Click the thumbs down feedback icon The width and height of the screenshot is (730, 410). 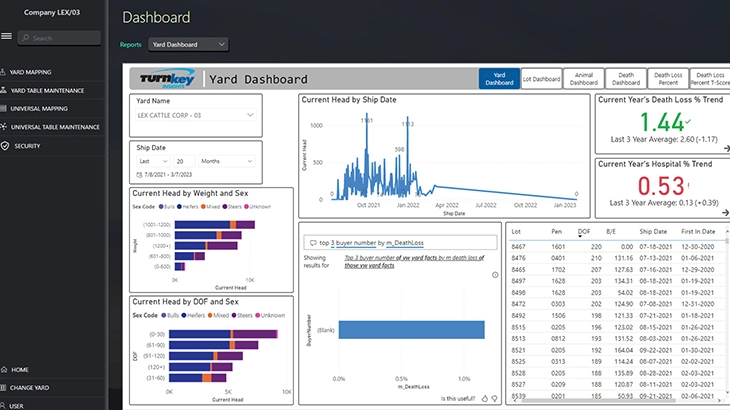(x=494, y=398)
